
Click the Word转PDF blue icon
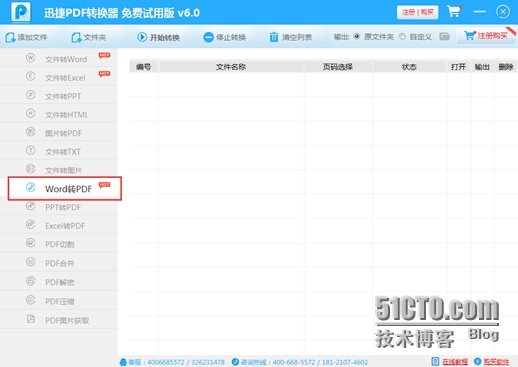pyautogui.click(x=31, y=187)
